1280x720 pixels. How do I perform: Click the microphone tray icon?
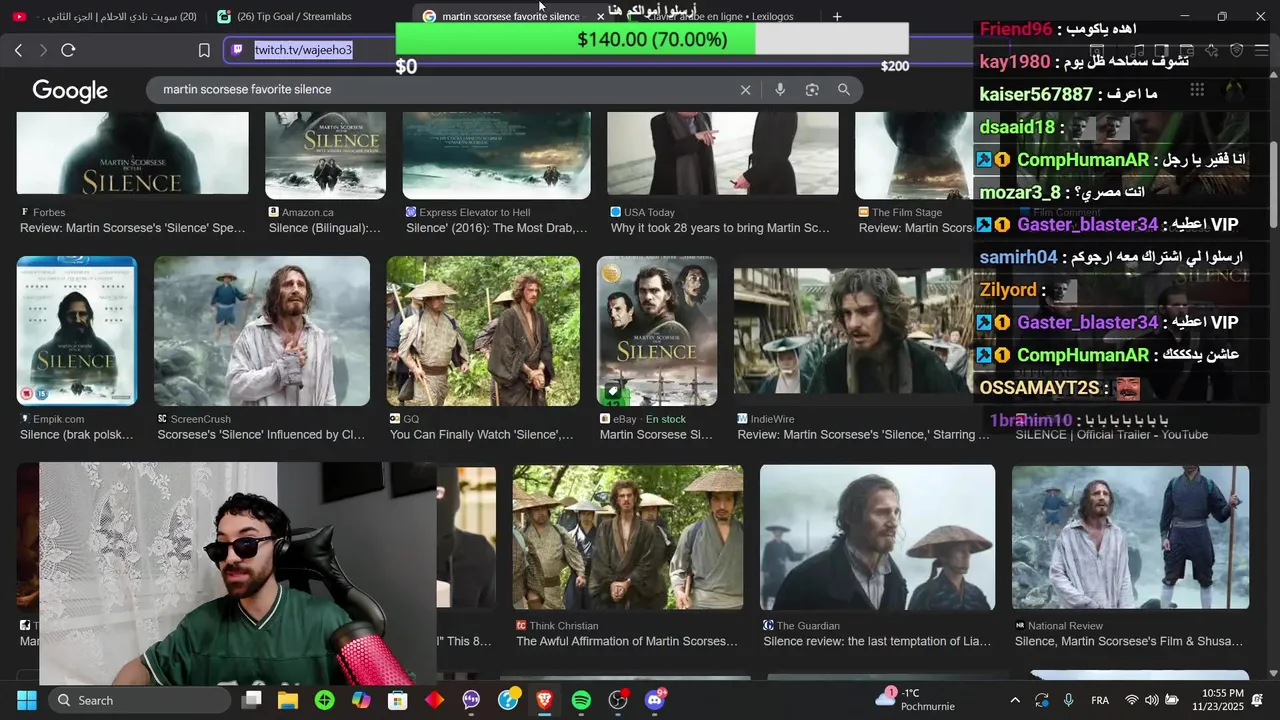1069,700
